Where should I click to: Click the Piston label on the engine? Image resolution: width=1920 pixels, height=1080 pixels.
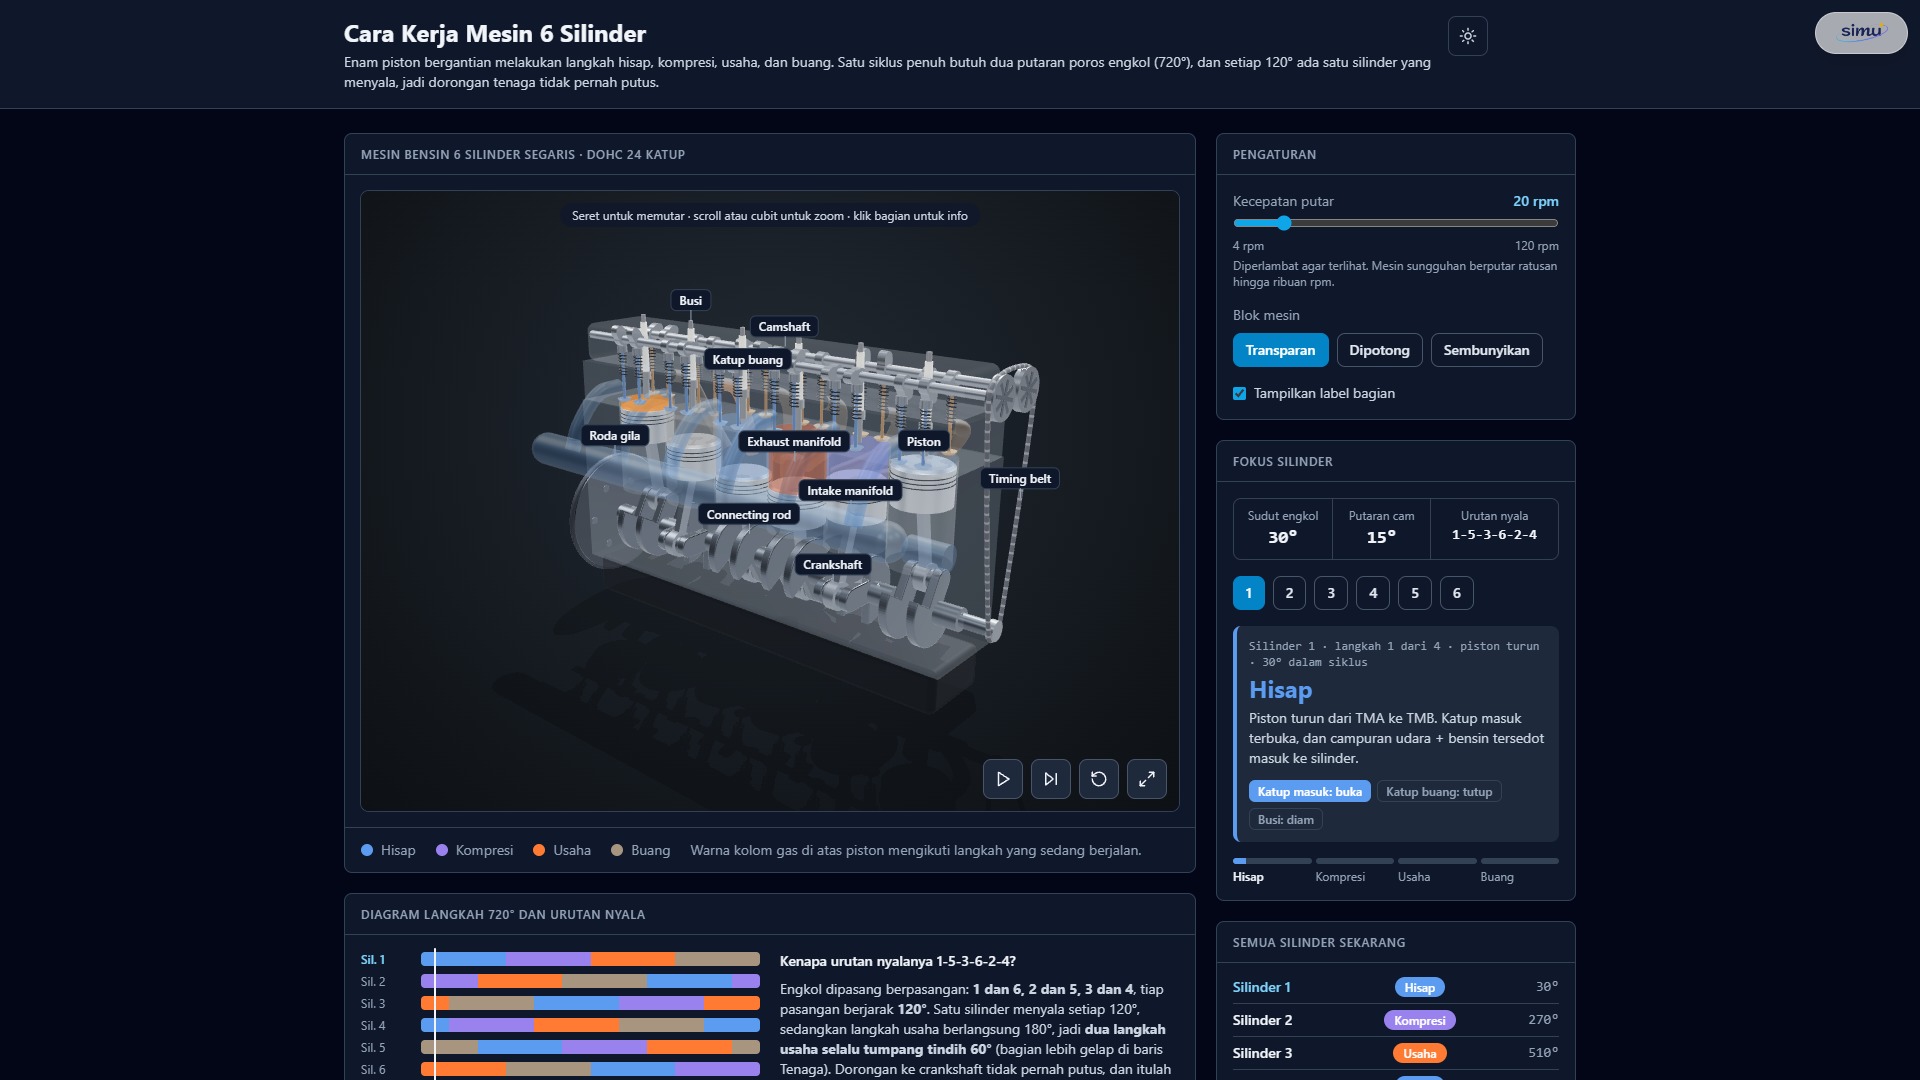click(x=923, y=442)
